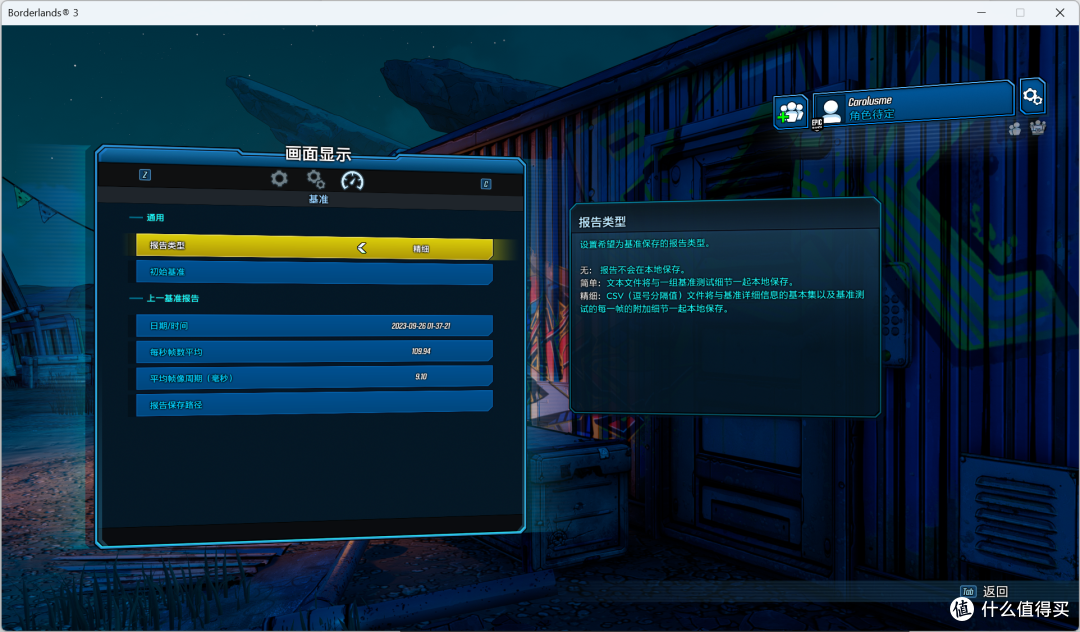Open the add friends social icon
This screenshot has width=1080, height=632.
coord(791,112)
